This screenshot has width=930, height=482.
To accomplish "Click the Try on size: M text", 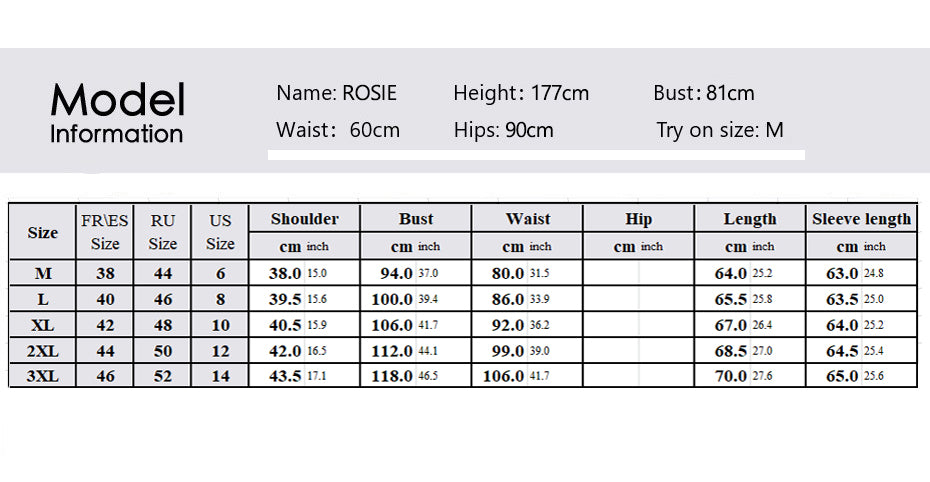I will pyautogui.click(x=720, y=130).
